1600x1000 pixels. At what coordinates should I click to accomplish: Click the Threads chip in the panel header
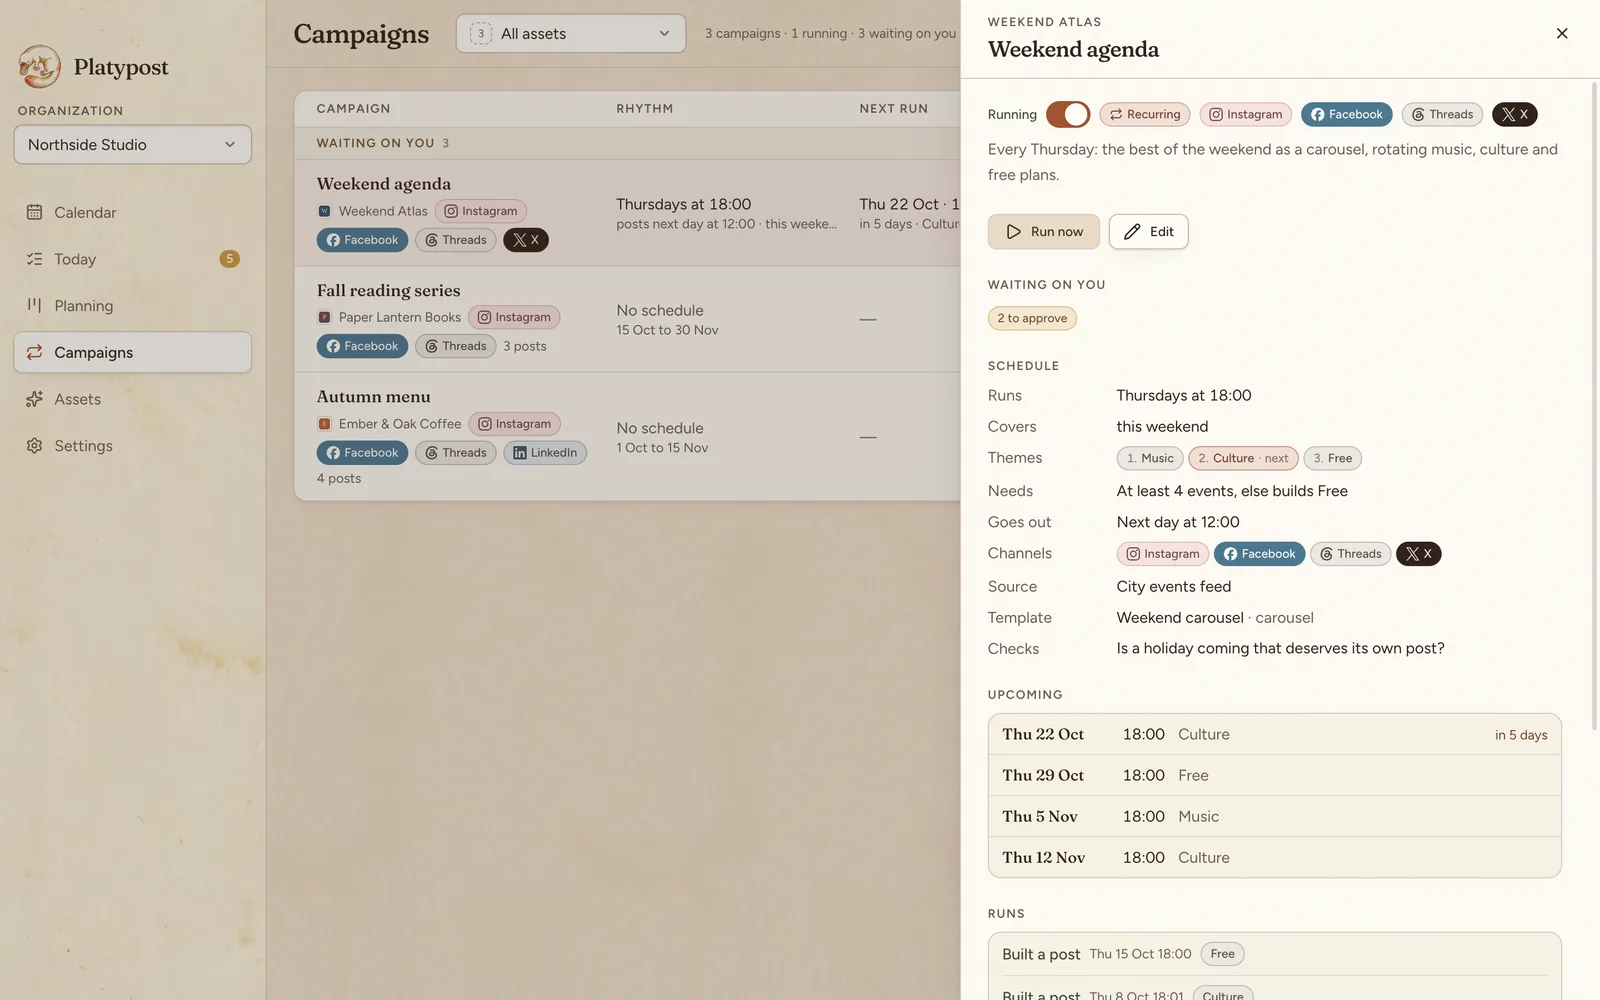(1442, 114)
